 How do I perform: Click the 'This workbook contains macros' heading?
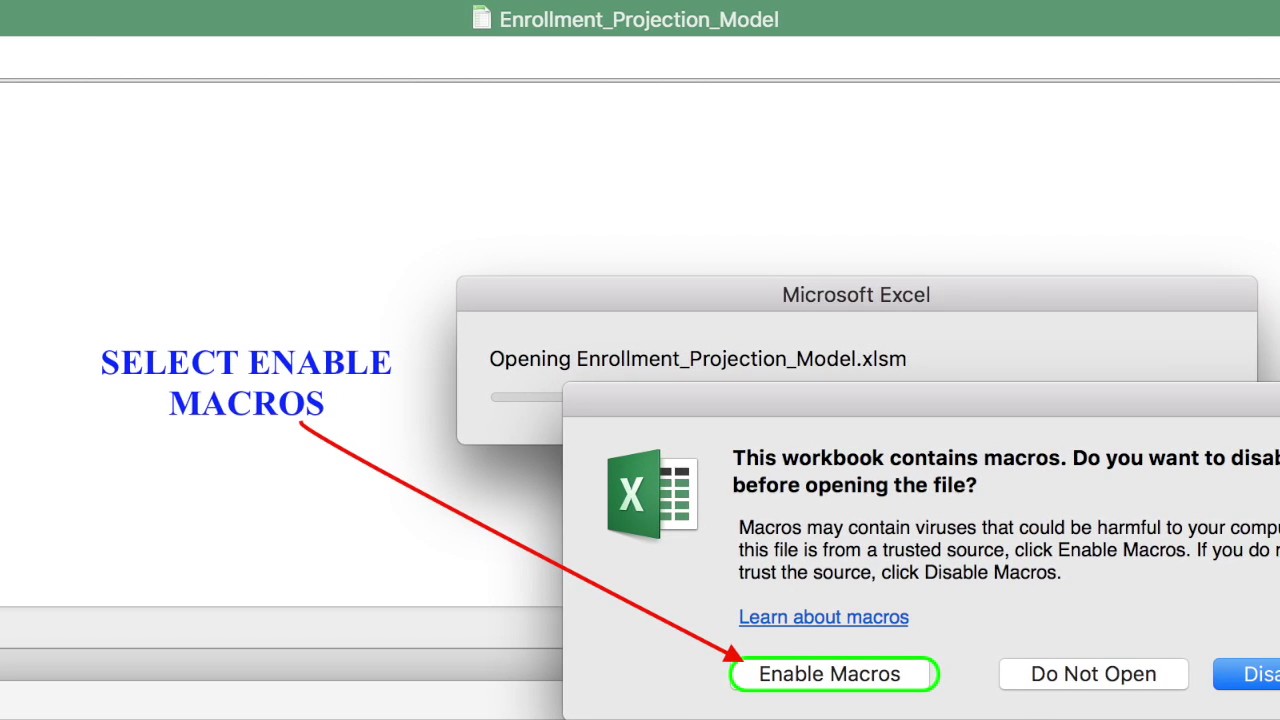pos(1006,471)
